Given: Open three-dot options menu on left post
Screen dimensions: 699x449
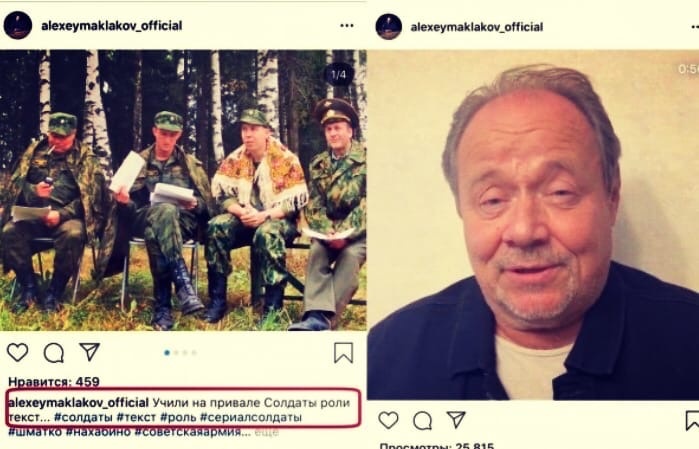Looking at the screenshot, I should coord(347,25).
